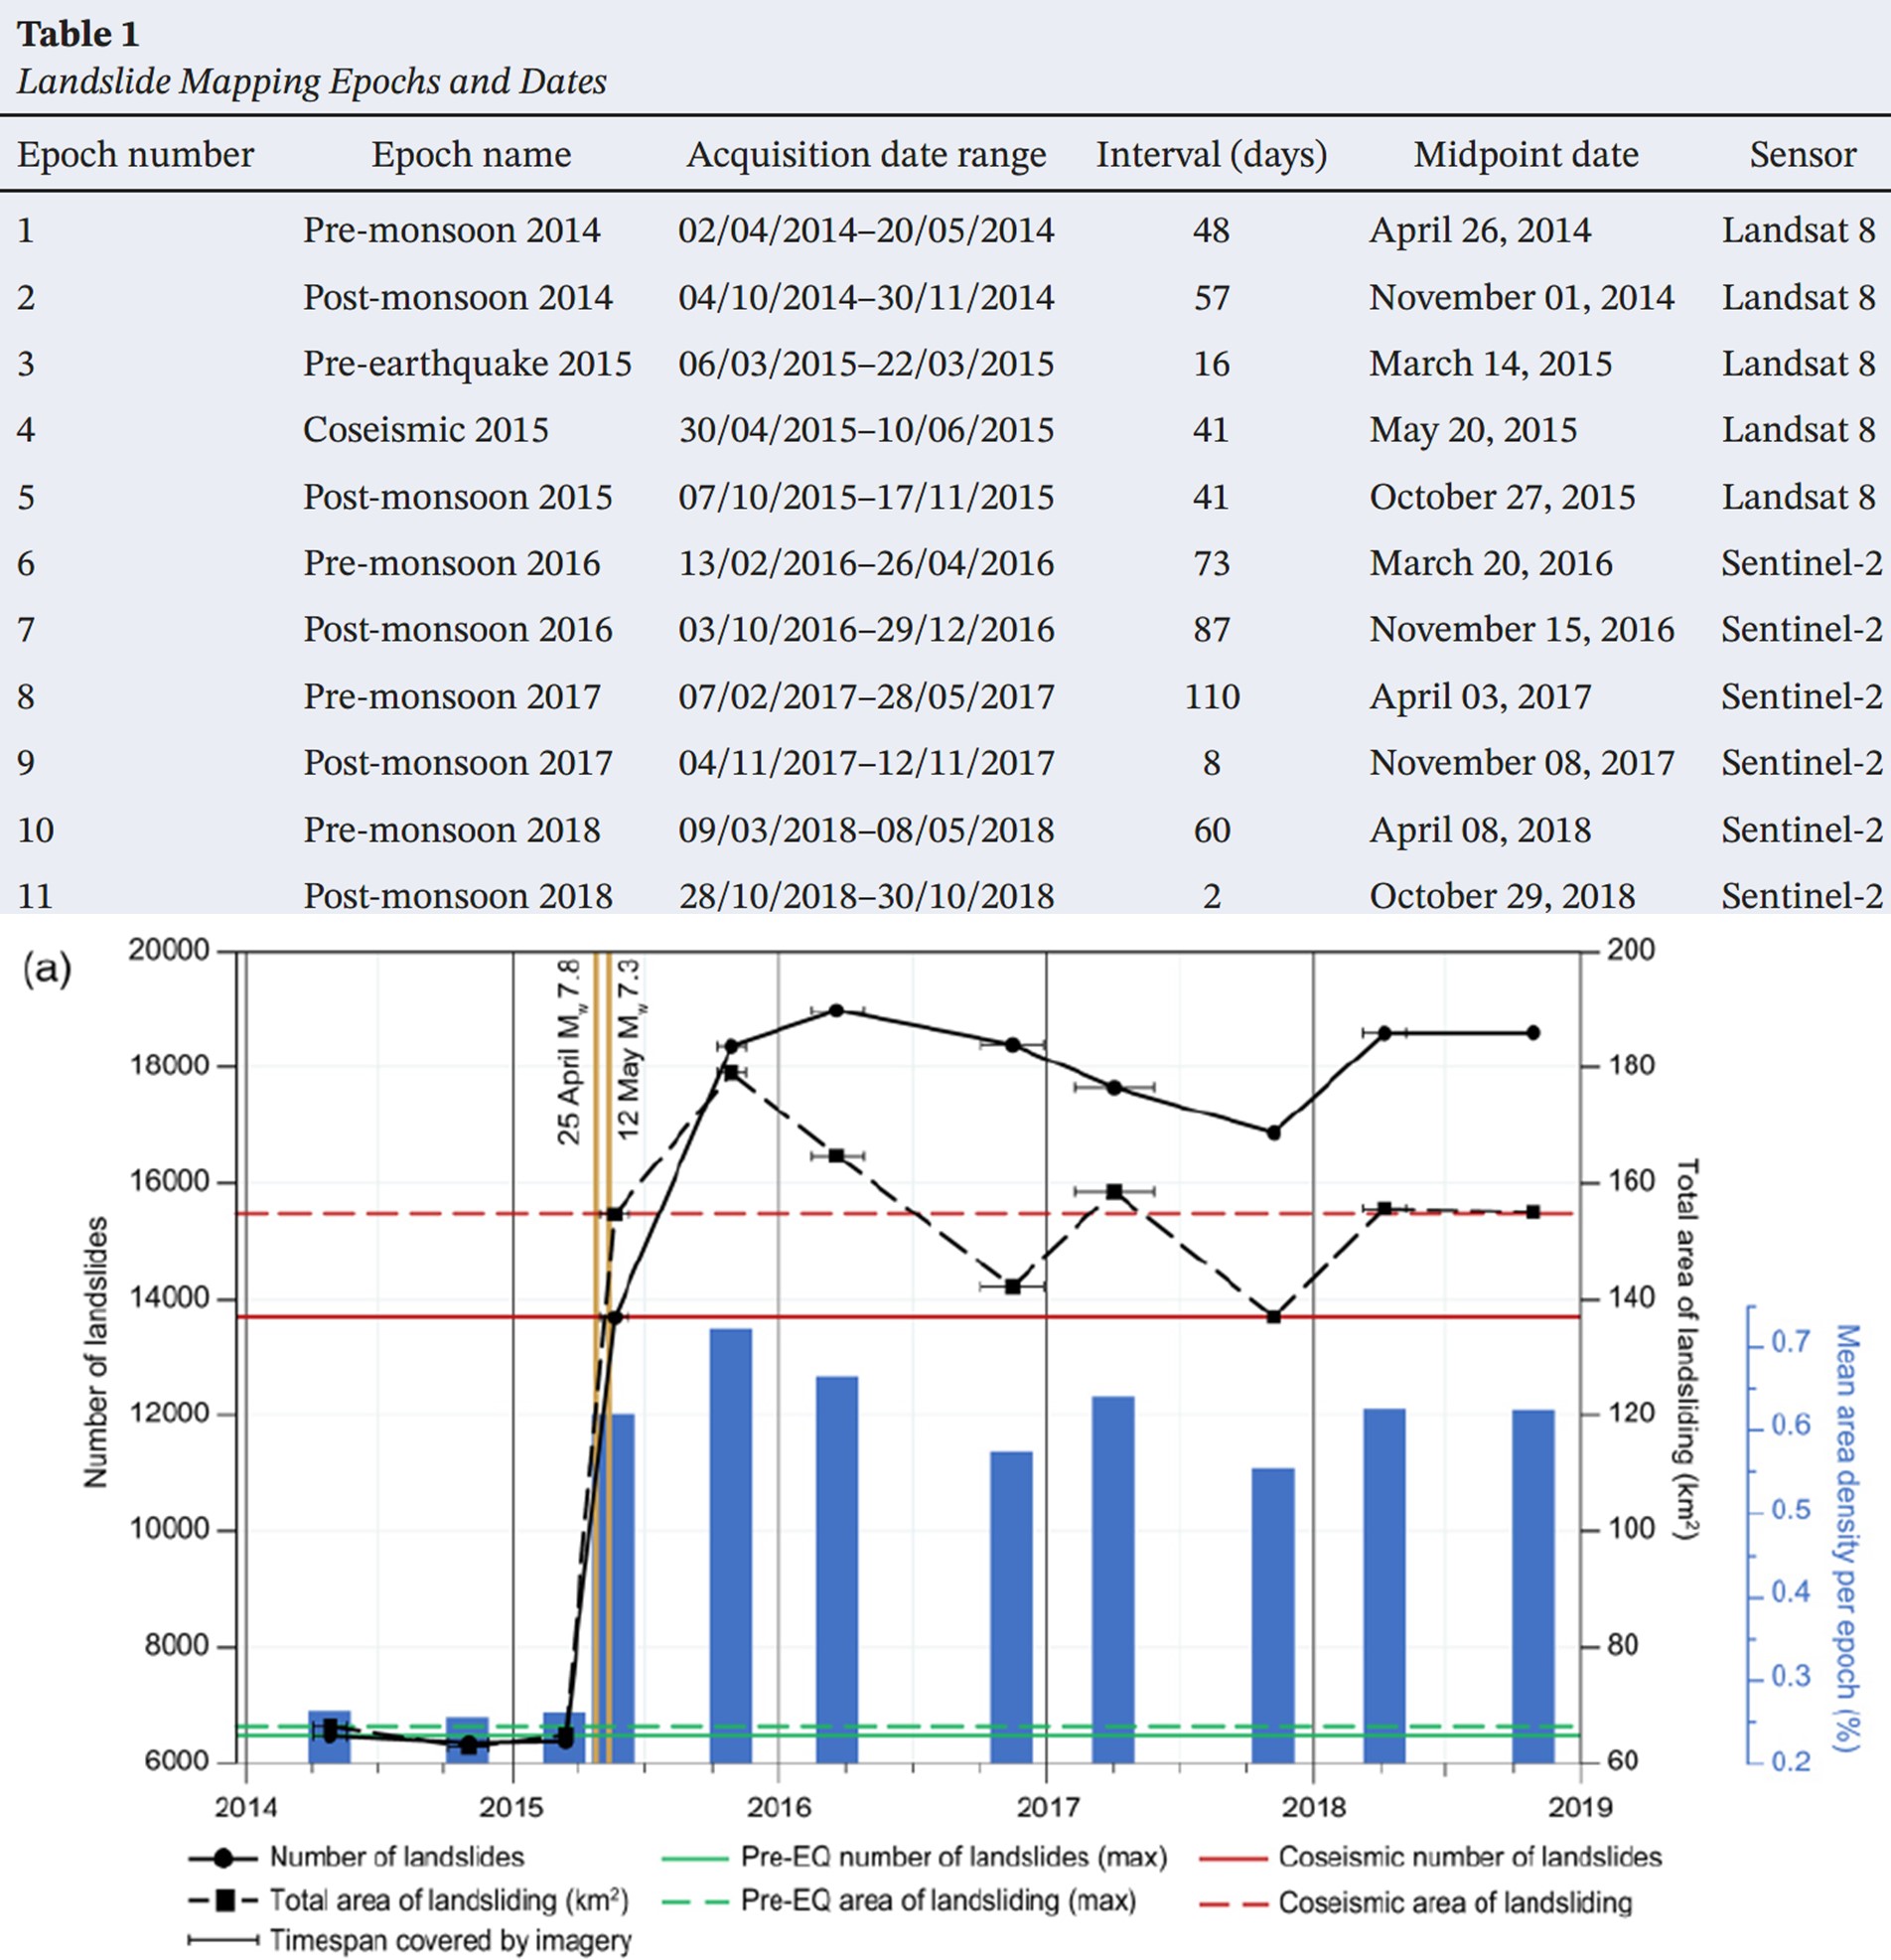Click date range "03/10/2016–29/12/2016"
Image resolution: width=1891 pixels, height=1960 pixels.
(866, 630)
